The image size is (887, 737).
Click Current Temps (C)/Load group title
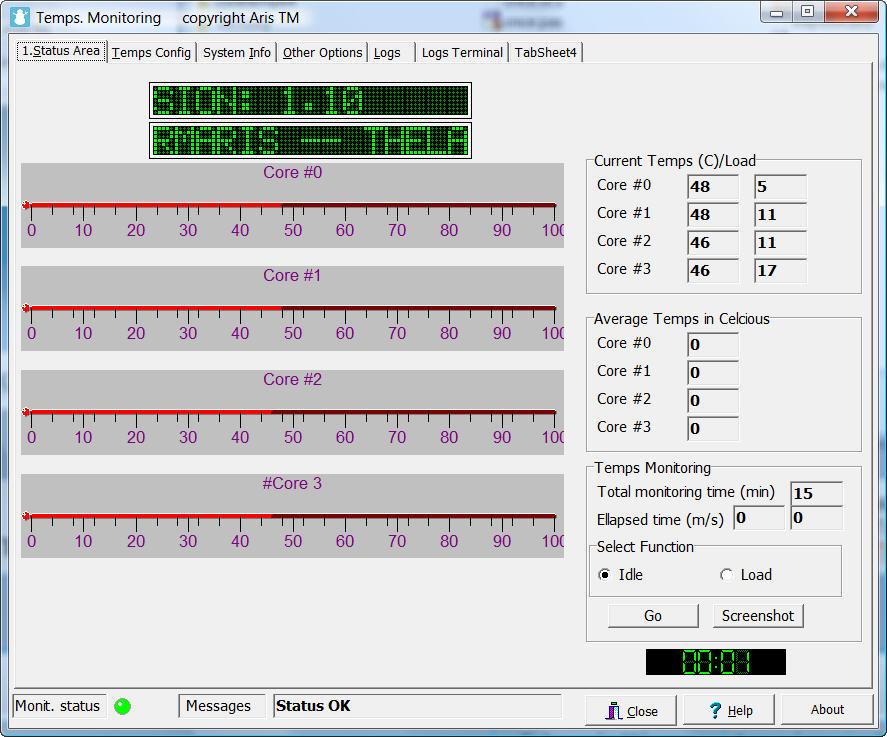coord(674,161)
